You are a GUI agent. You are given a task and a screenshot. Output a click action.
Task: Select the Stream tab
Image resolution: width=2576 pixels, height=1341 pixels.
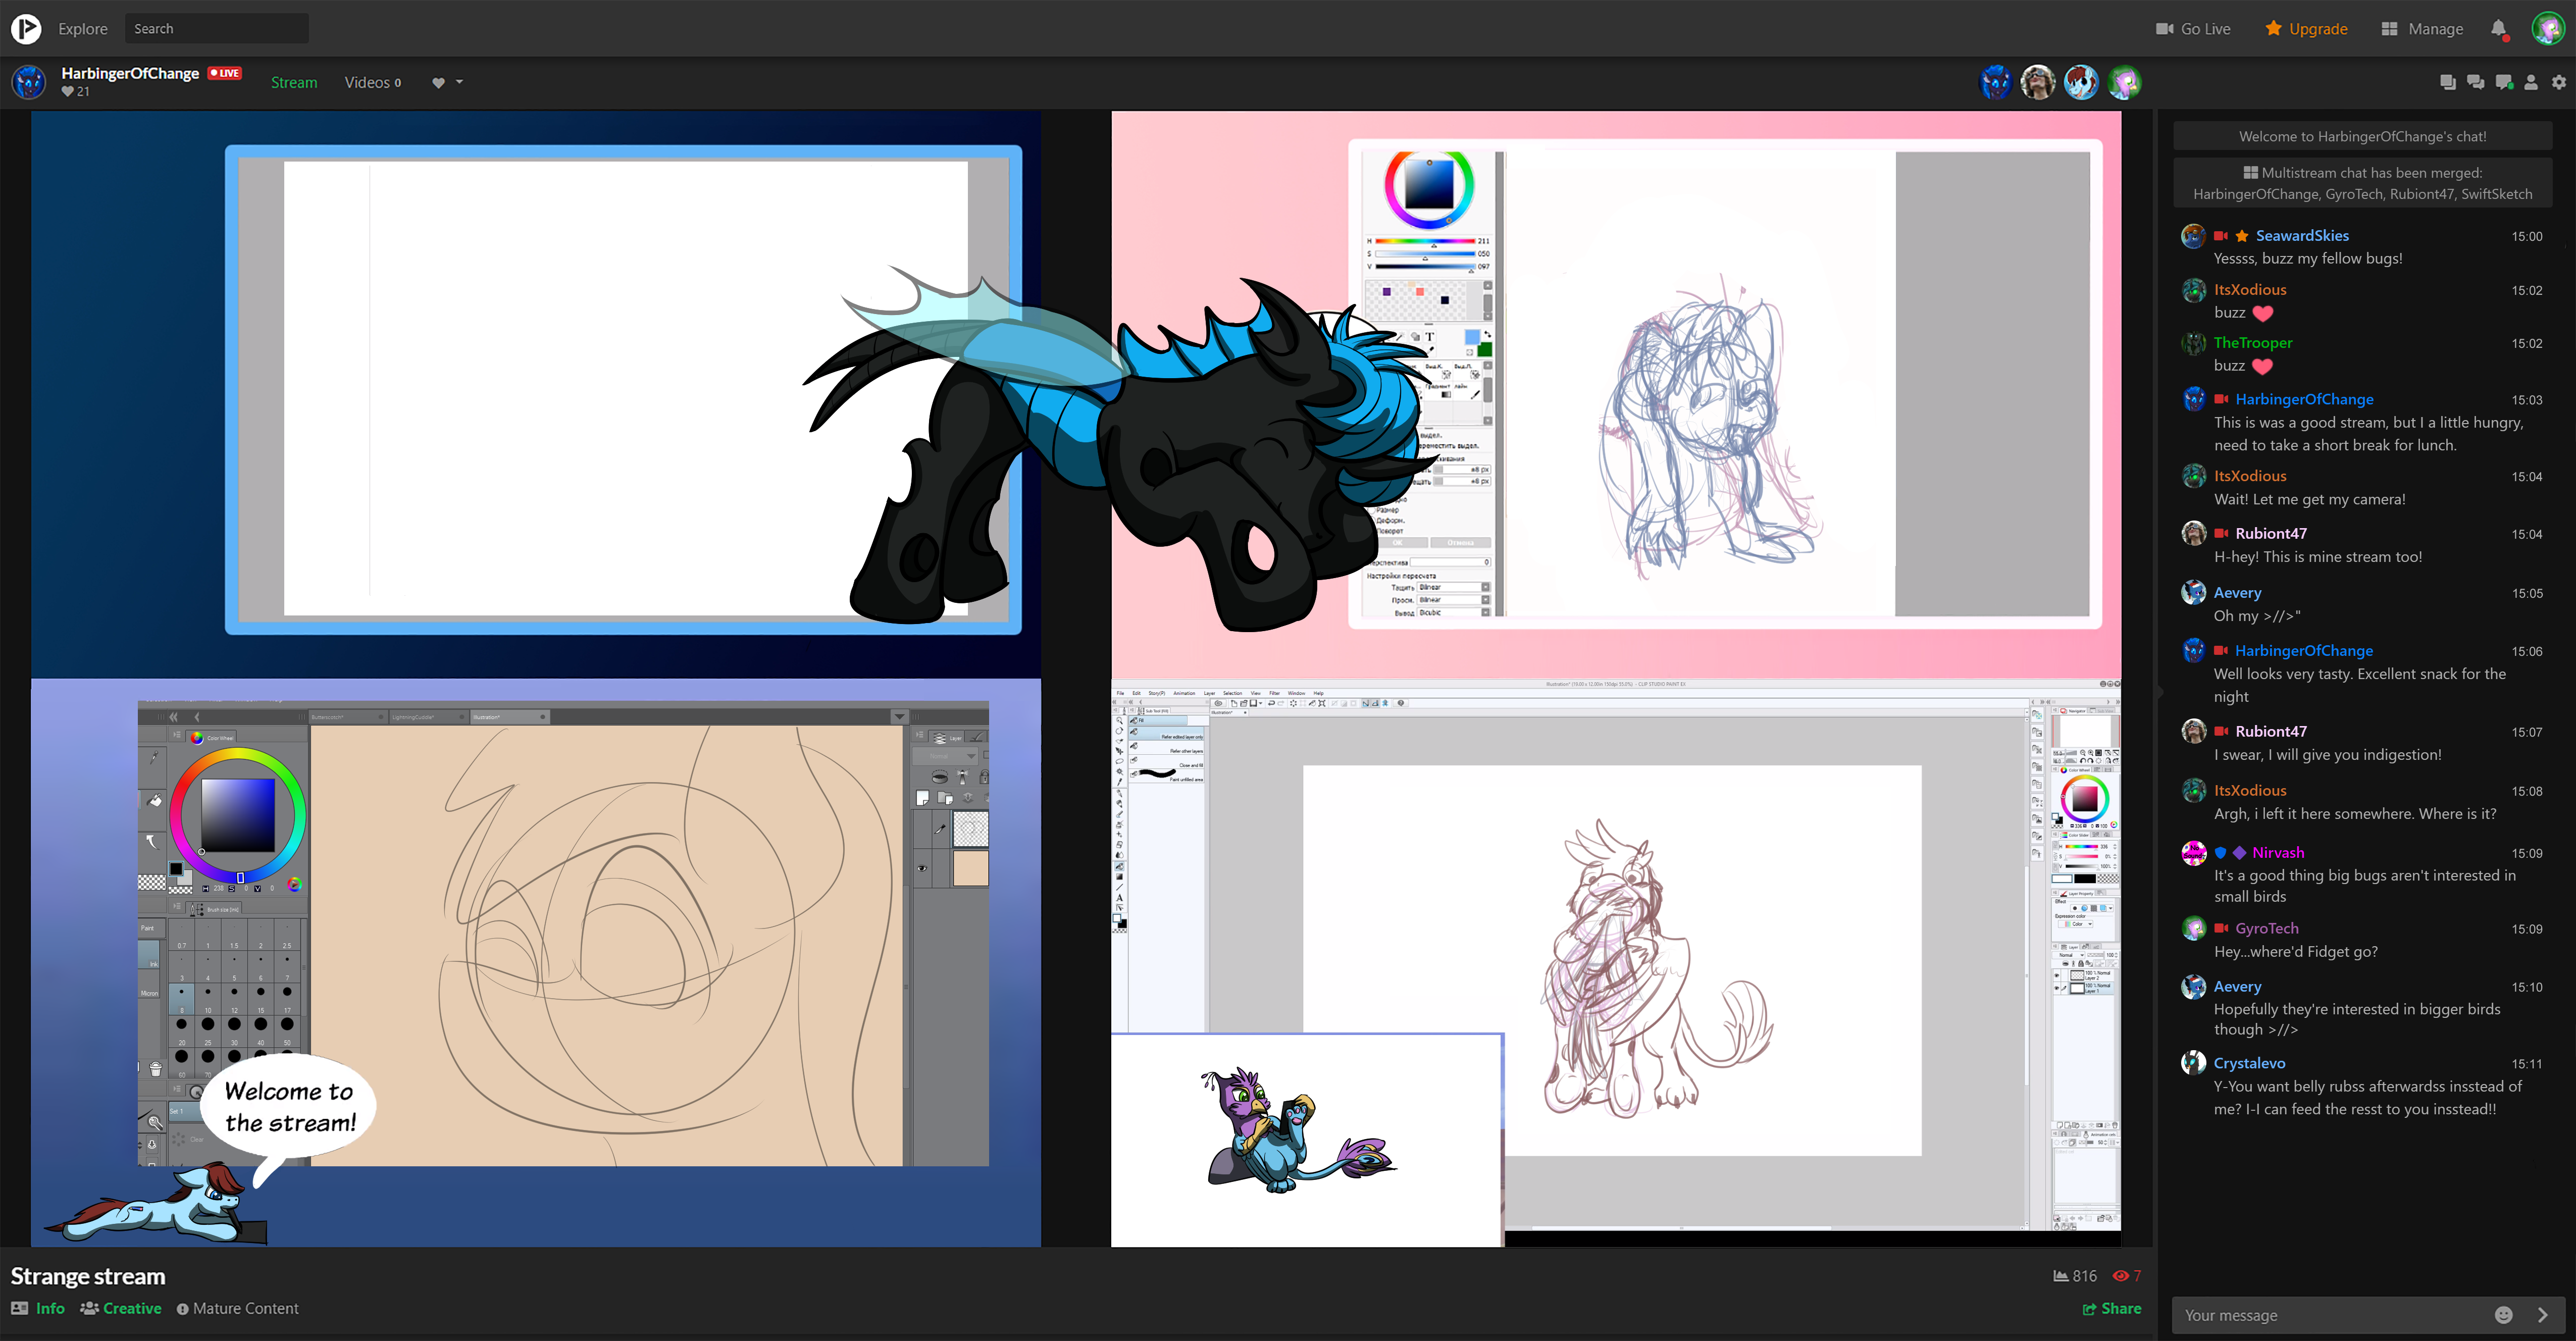pyautogui.click(x=294, y=82)
